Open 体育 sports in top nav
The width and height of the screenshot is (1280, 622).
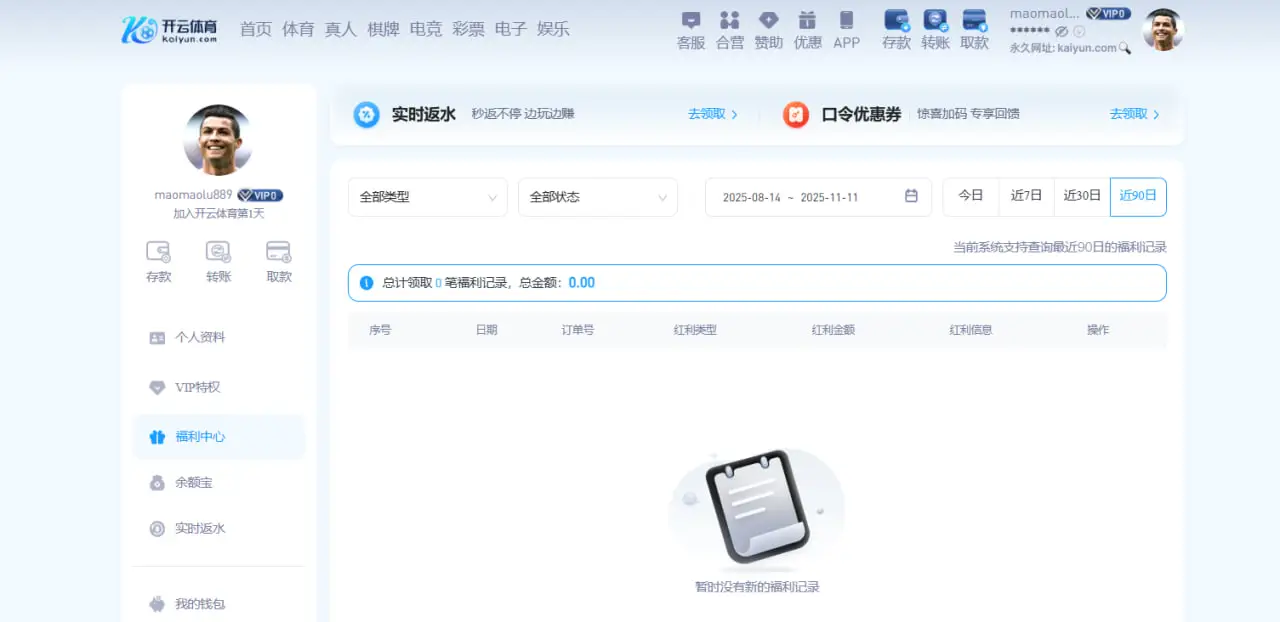click(x=298, y=29)
